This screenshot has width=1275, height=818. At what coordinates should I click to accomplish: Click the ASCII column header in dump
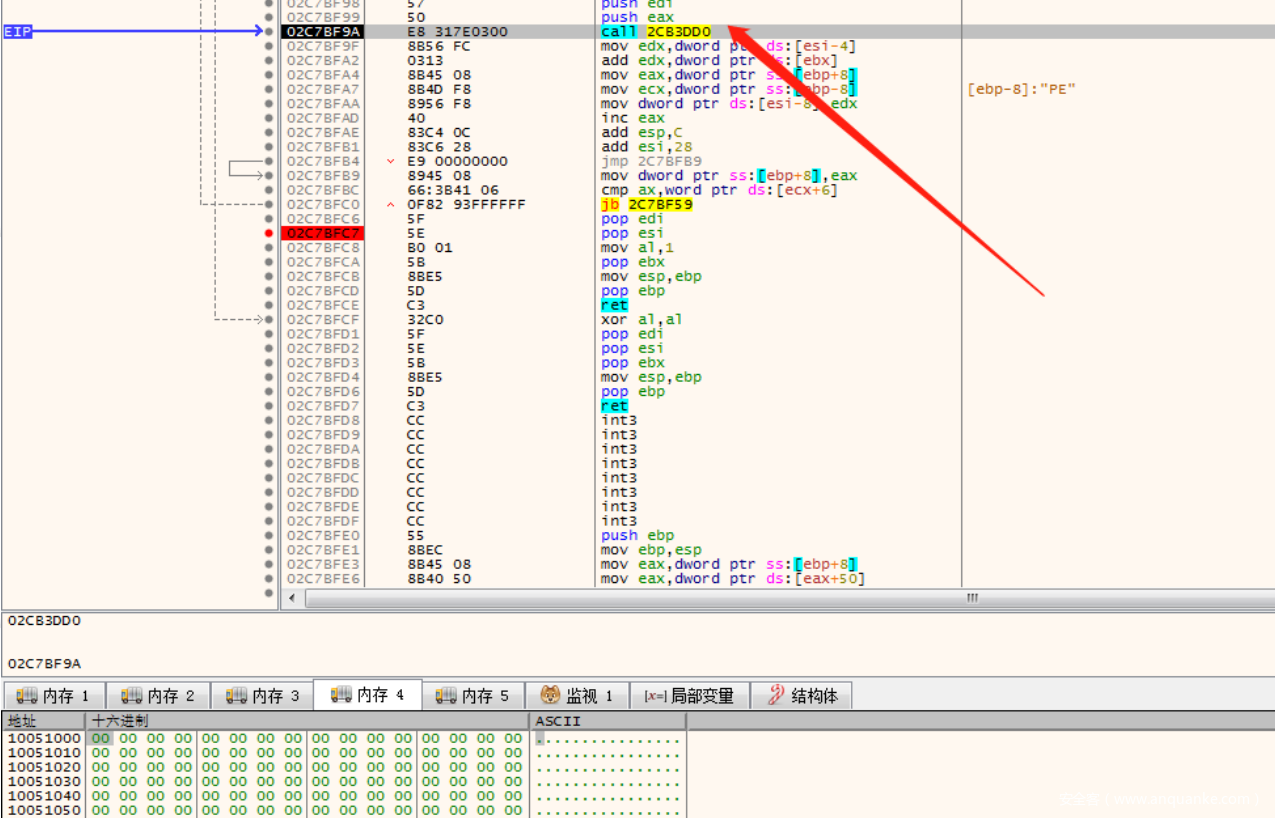(x=558, y=721)
